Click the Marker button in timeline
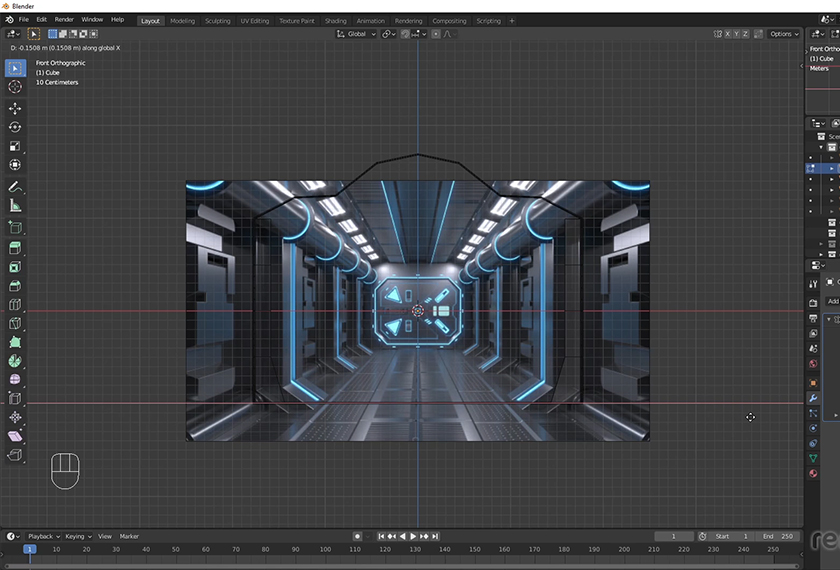This screenshot has width=840, height=570. coord(130,537)
